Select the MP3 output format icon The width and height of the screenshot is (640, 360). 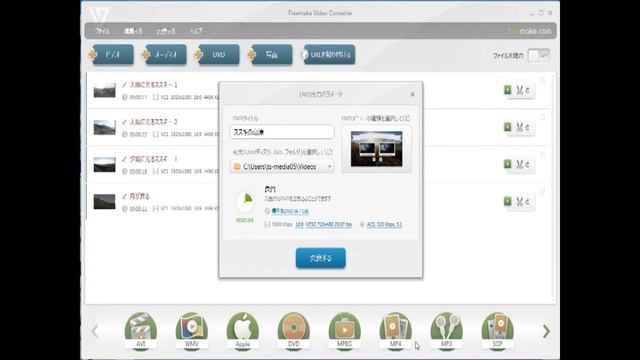447,330
